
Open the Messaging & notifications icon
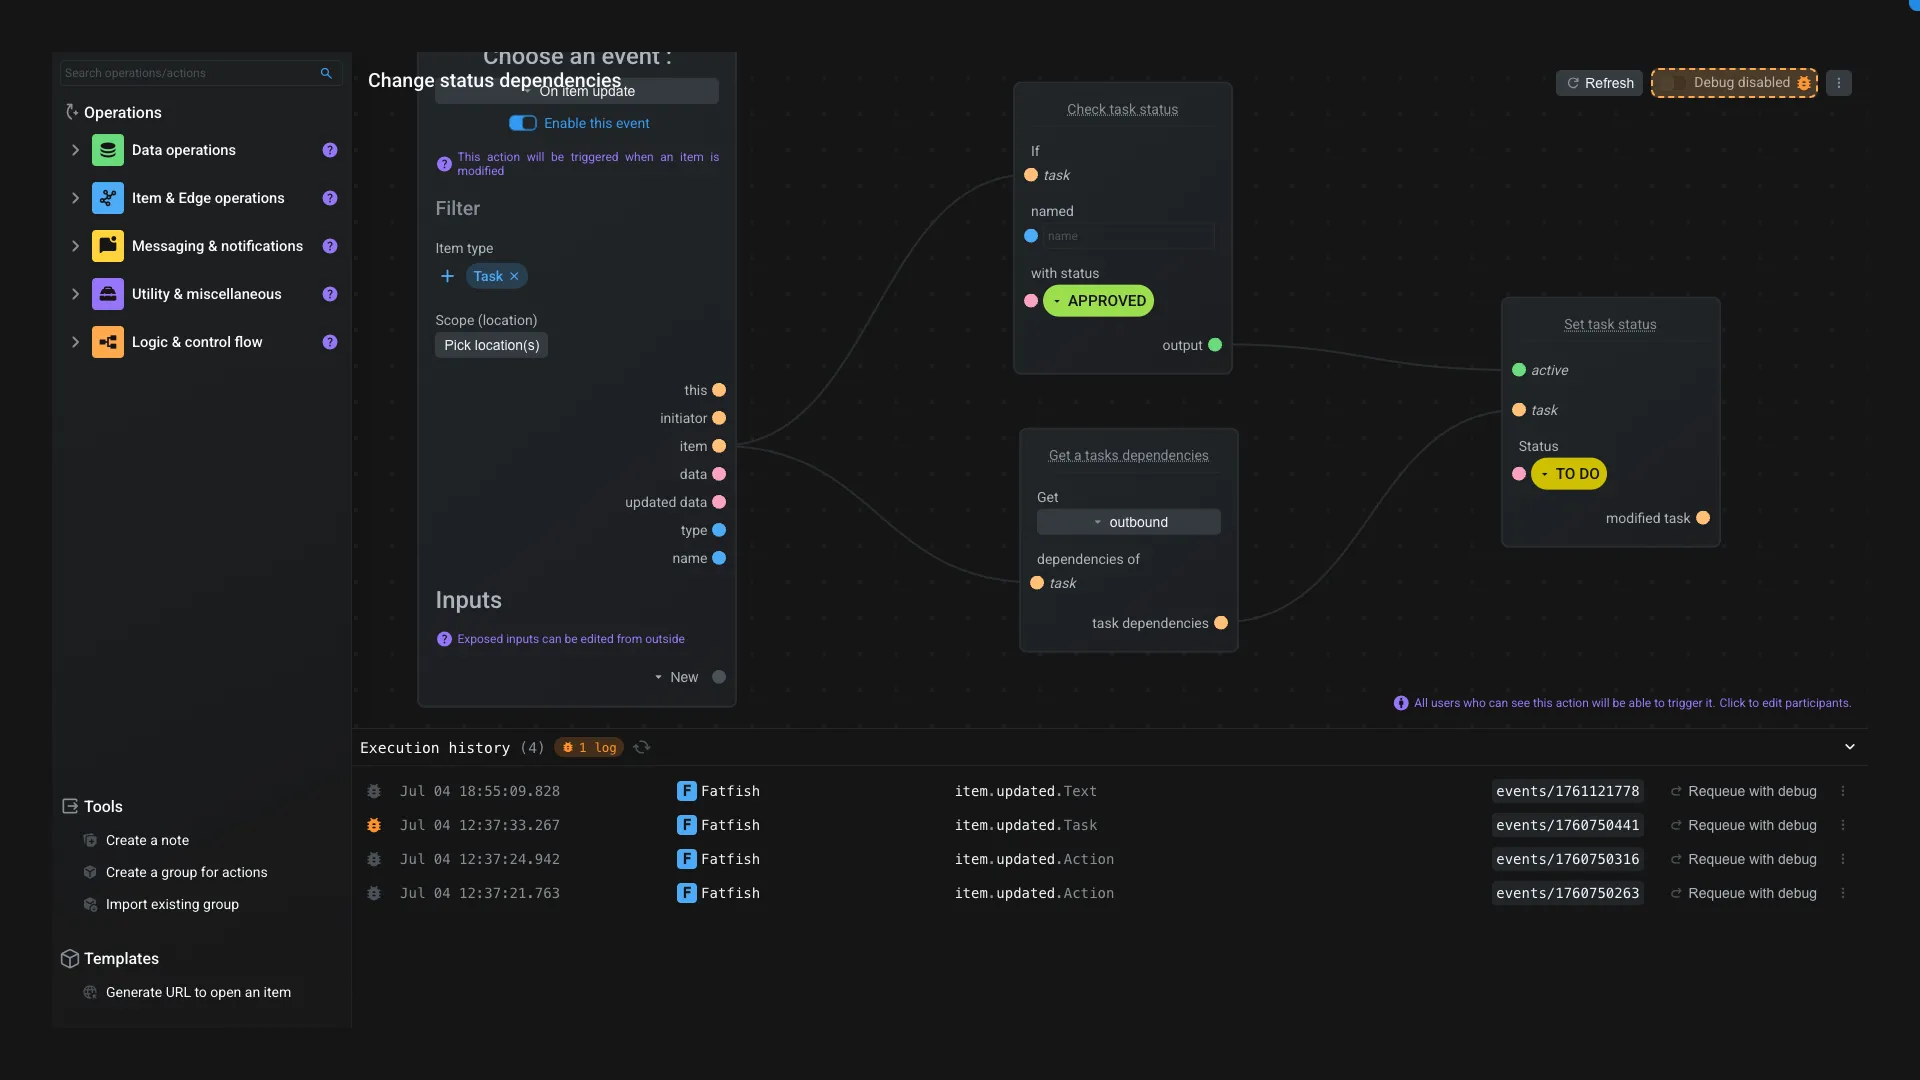coord(108,246)
